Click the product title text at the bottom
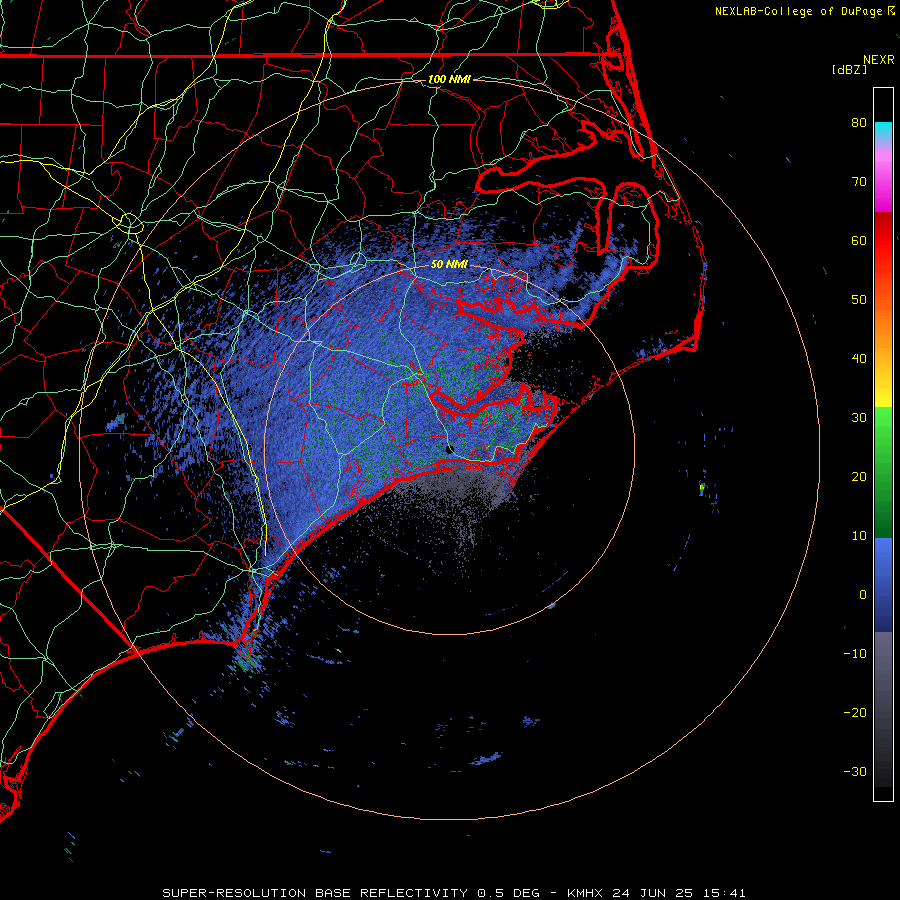900x900 pixels. [454, 893]
